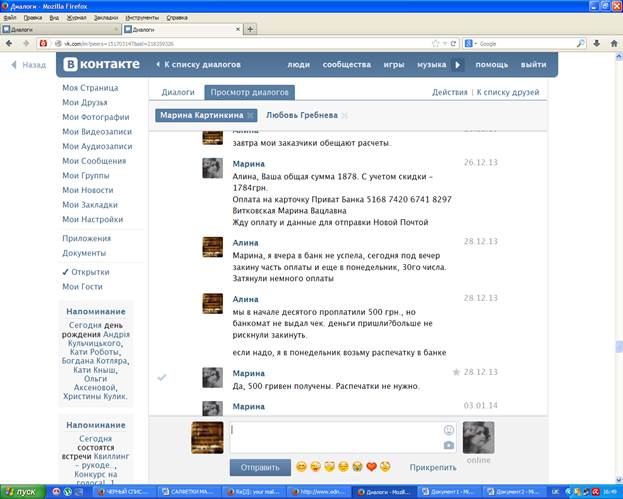Viewport: 623px width, 499px height.
Task: Open the Firefox downloads arrow icon
Action: coord(596,44)
